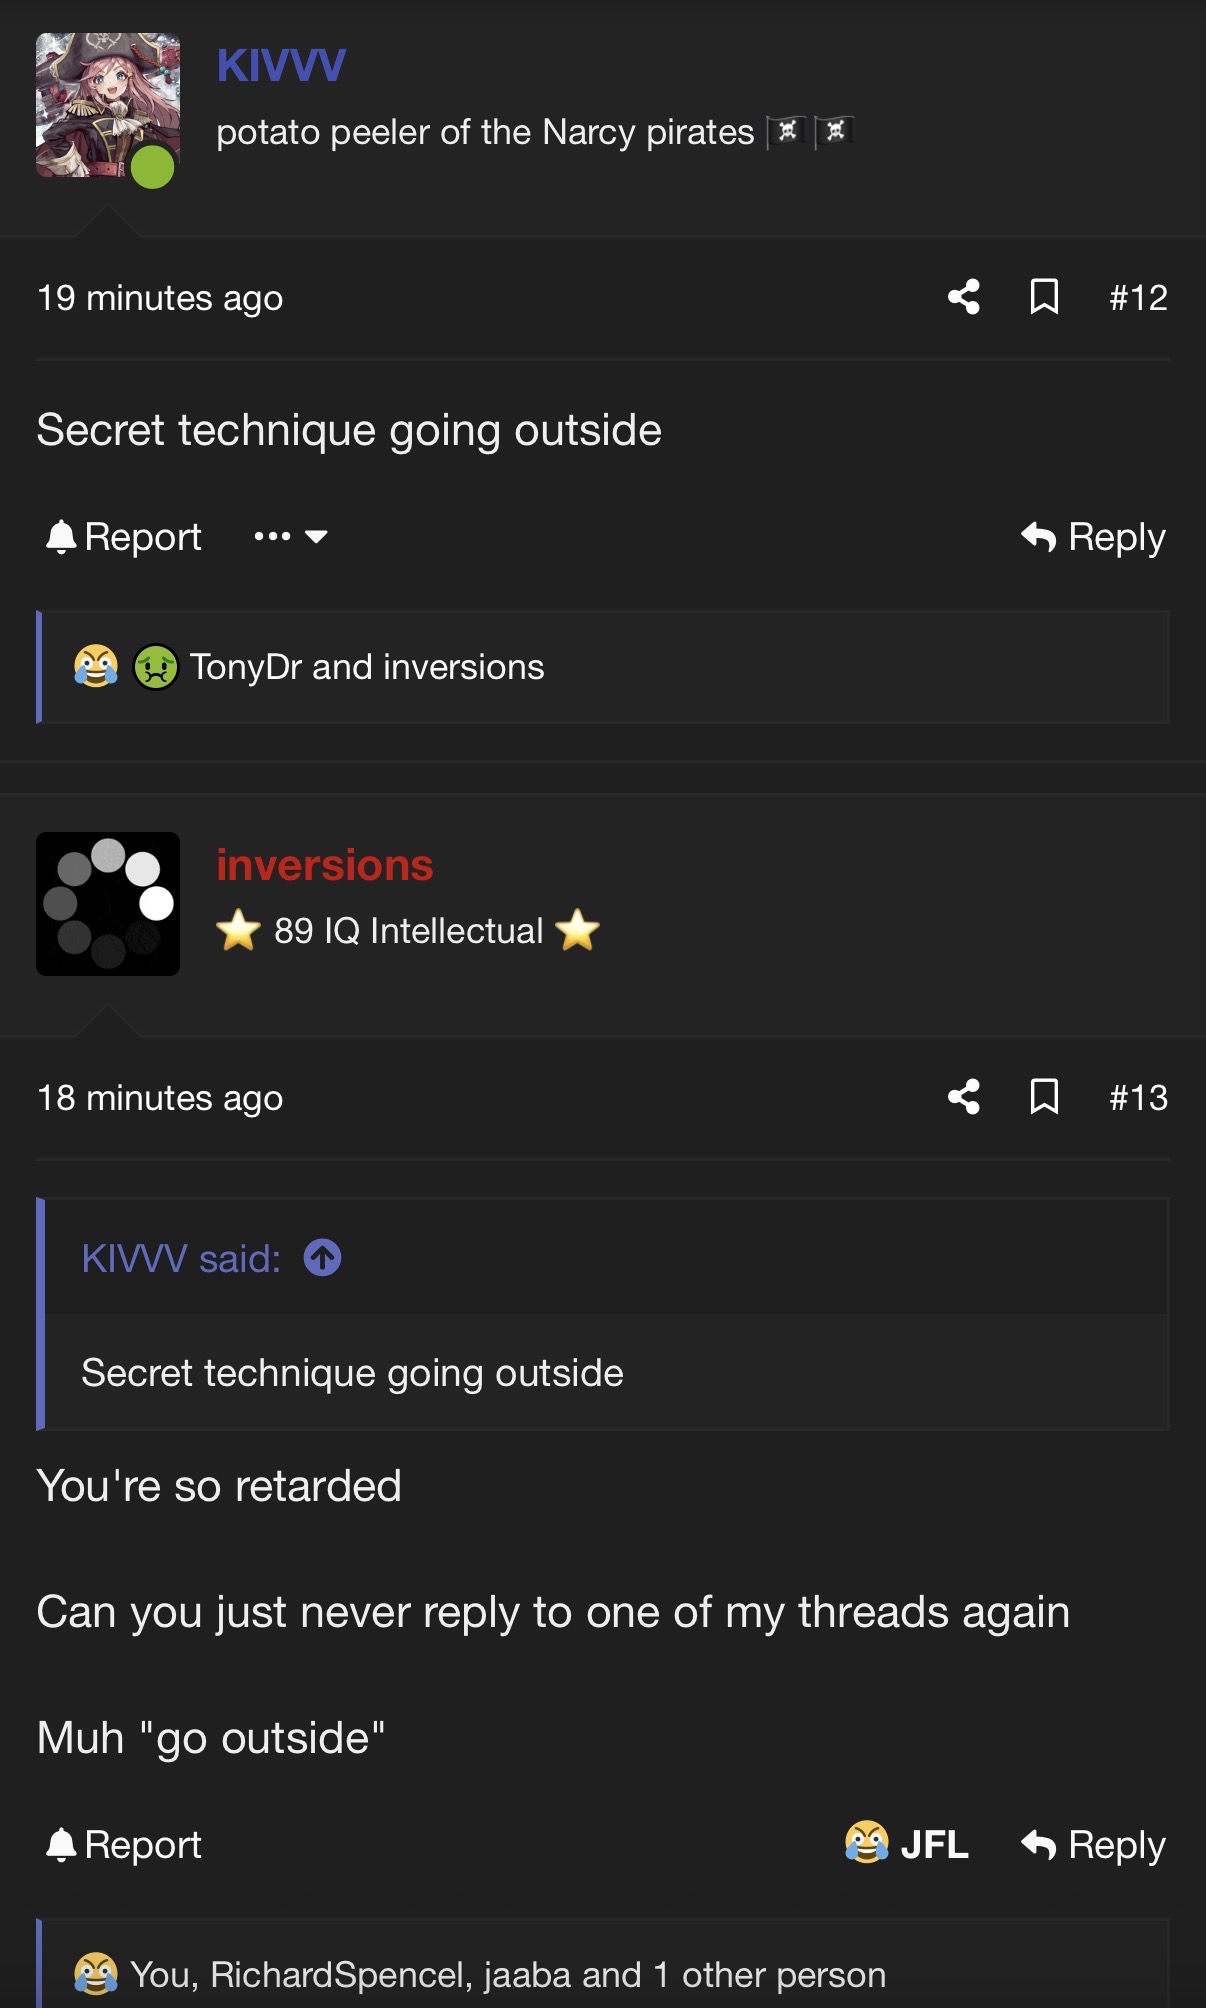The width and height of the screenshot is (1206, 2008).
Task: Open post #13 permalink number
Action: [x=1138, y=1097]
